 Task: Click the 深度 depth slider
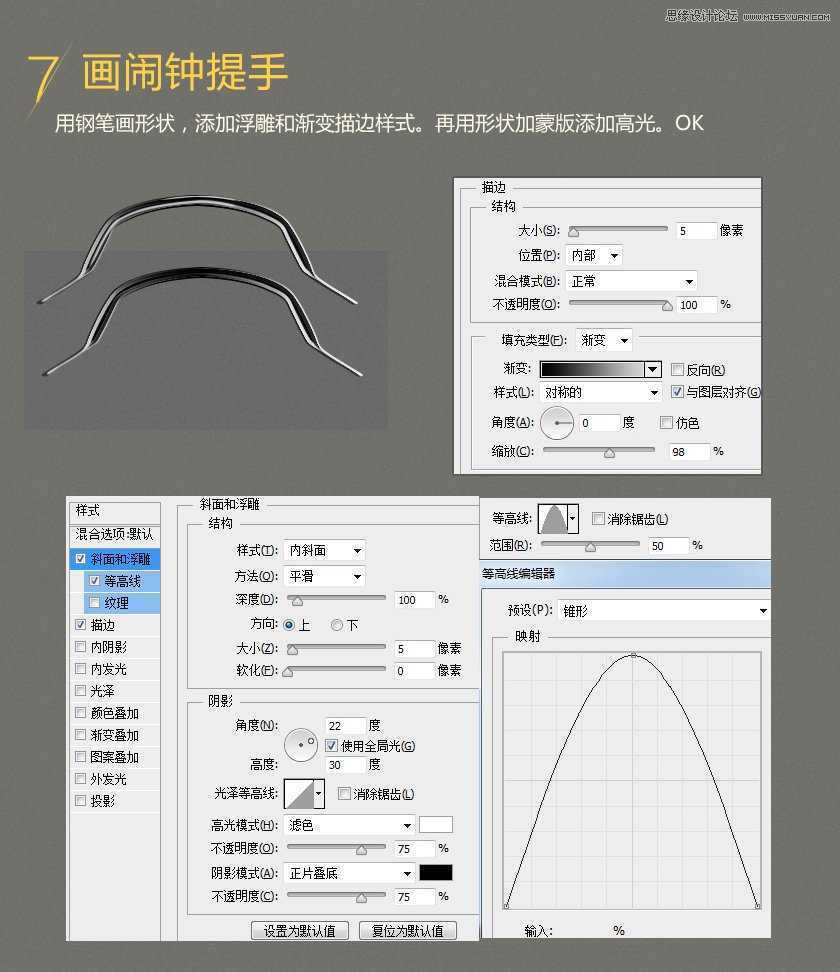coord(337,599)
